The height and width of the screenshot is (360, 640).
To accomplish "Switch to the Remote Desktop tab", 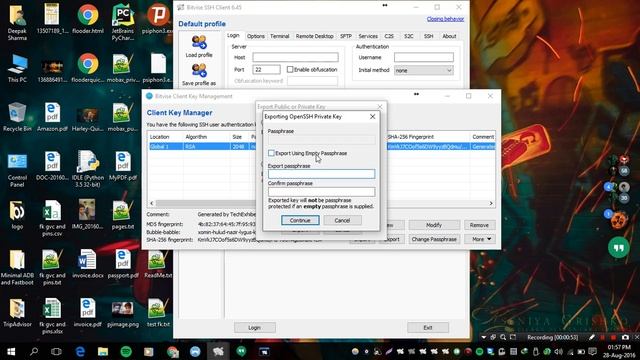I will pyautogui.click(x=314, y=36).
